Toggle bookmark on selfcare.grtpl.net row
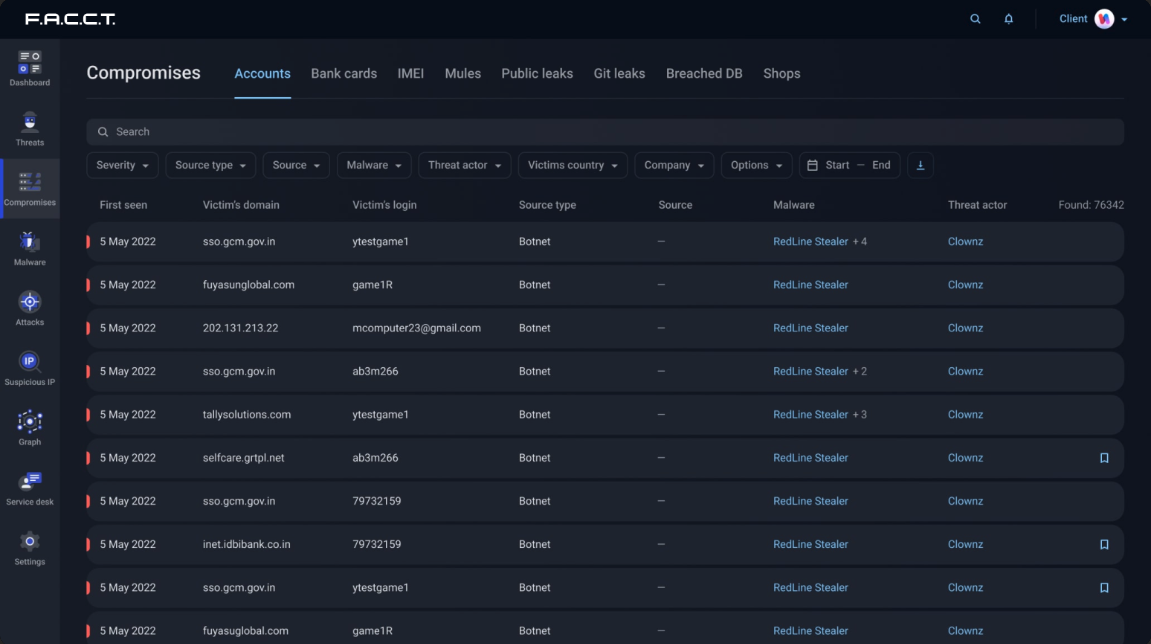This screenshot has height=644, width=1151. [x=1104, y=458]
